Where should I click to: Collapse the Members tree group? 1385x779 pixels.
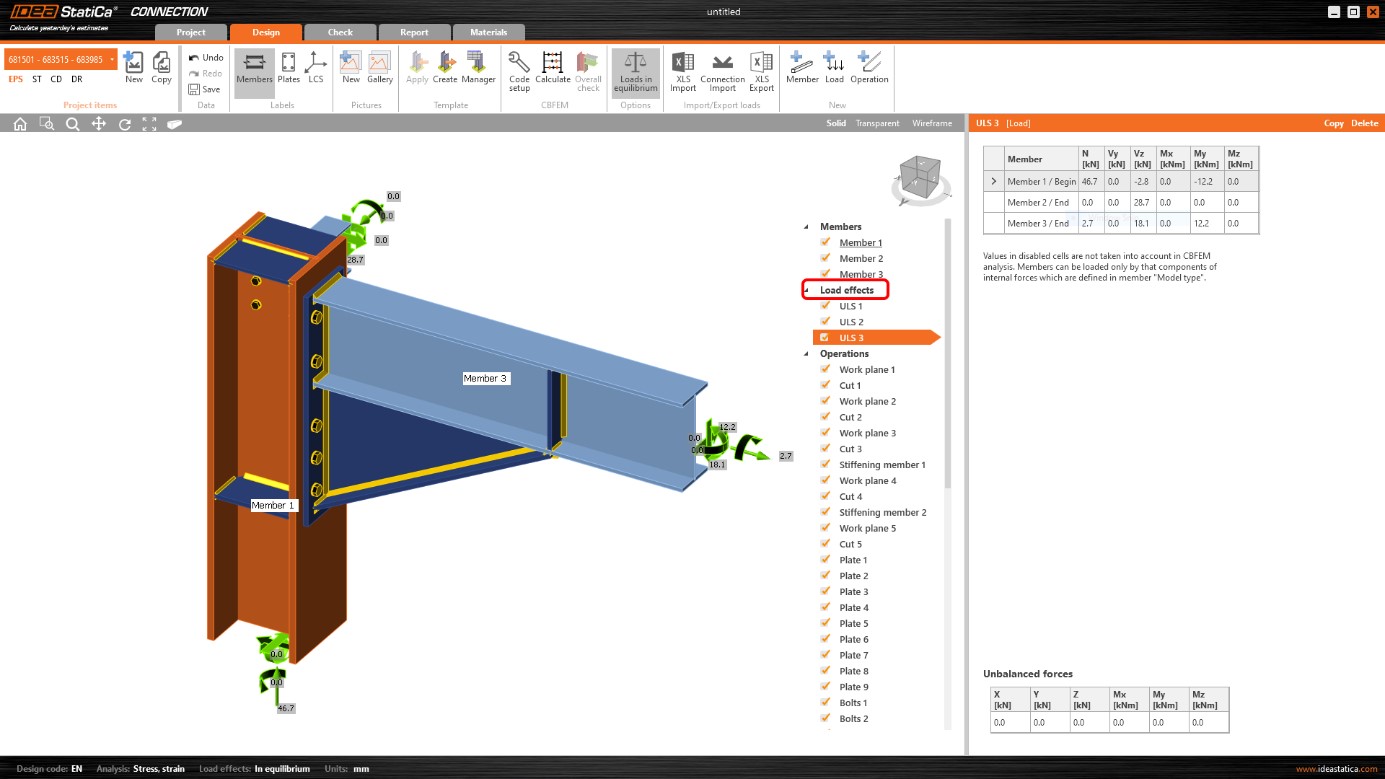(x=807, y=227)
